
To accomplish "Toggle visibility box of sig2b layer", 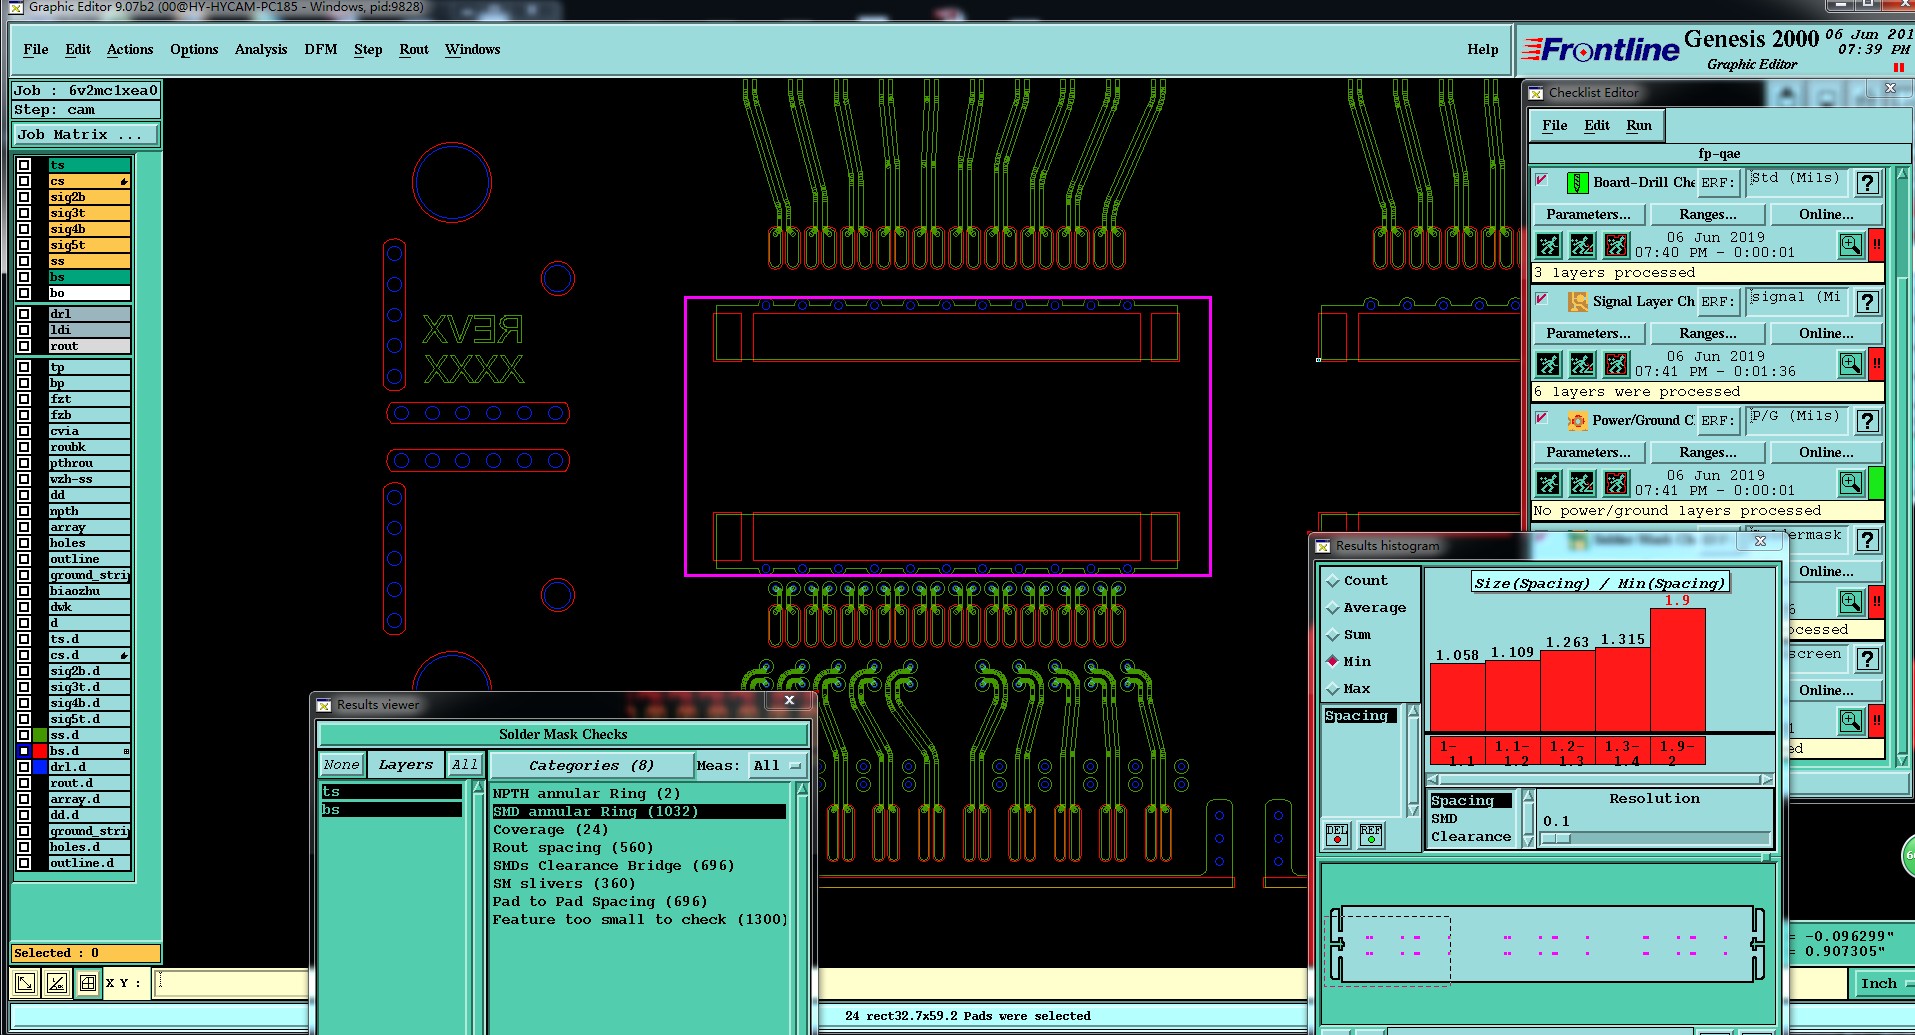I will [24, 197].
